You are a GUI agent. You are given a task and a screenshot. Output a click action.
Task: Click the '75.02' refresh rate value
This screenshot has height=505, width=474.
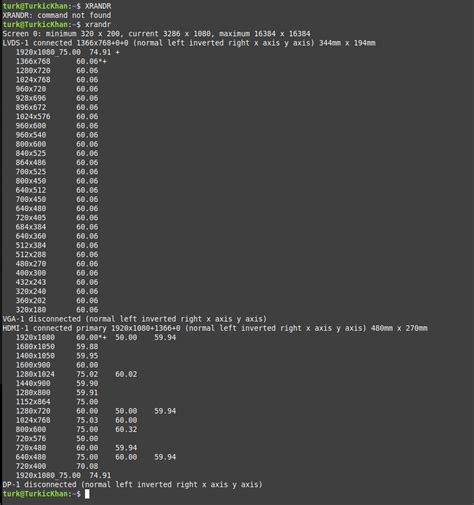pos(87,374)
